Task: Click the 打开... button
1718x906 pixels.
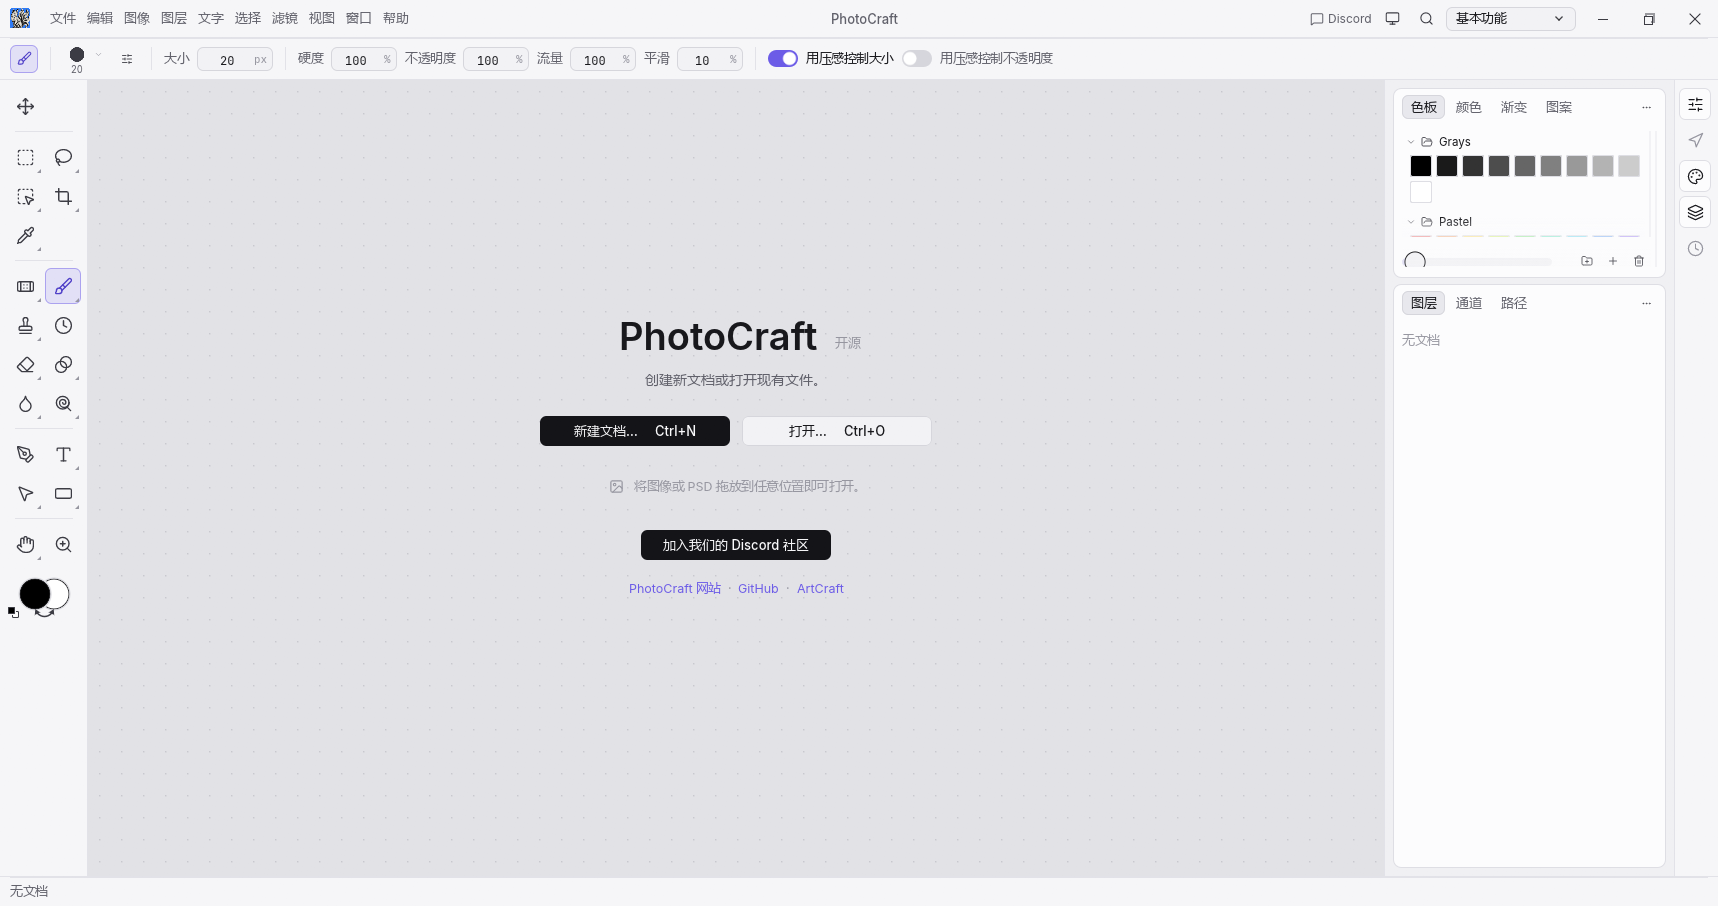Action: [837, 431]
